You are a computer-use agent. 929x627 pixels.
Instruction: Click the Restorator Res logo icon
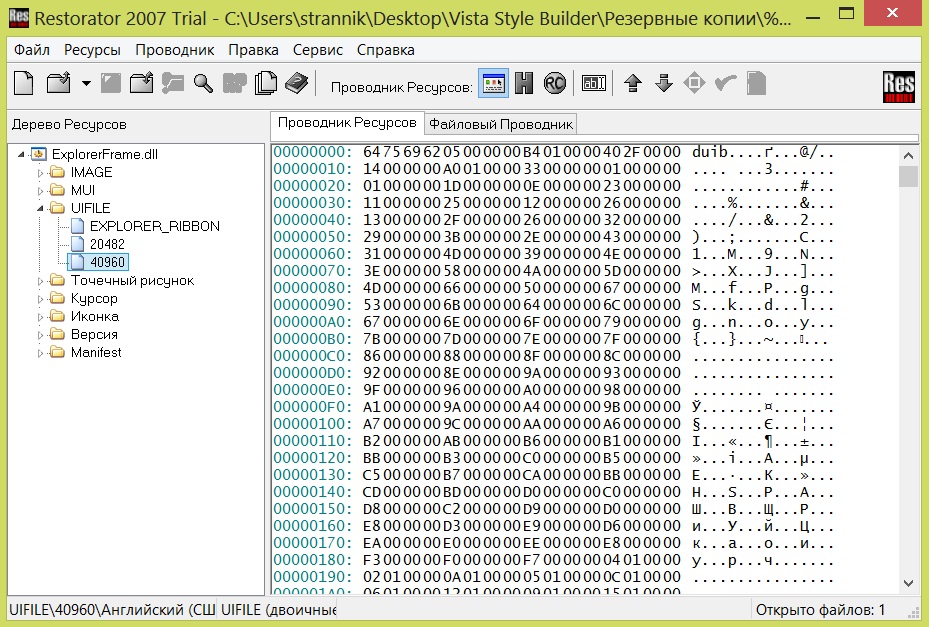click(899, 87)
